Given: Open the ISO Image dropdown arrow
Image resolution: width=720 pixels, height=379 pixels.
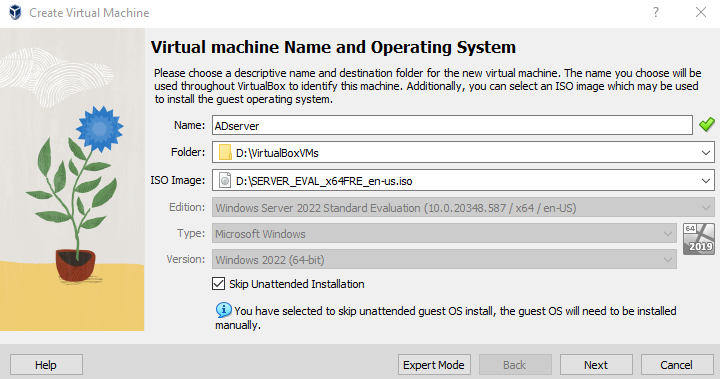Looking at the screenshot, I should click(x=706, y=181).
